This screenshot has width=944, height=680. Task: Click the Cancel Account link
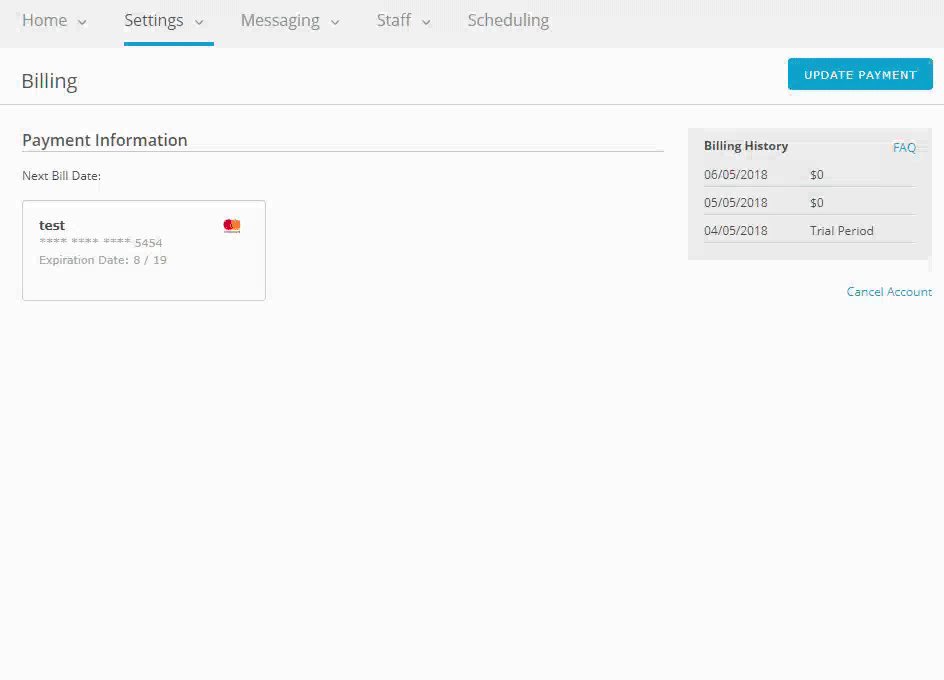tap(889, 292)
